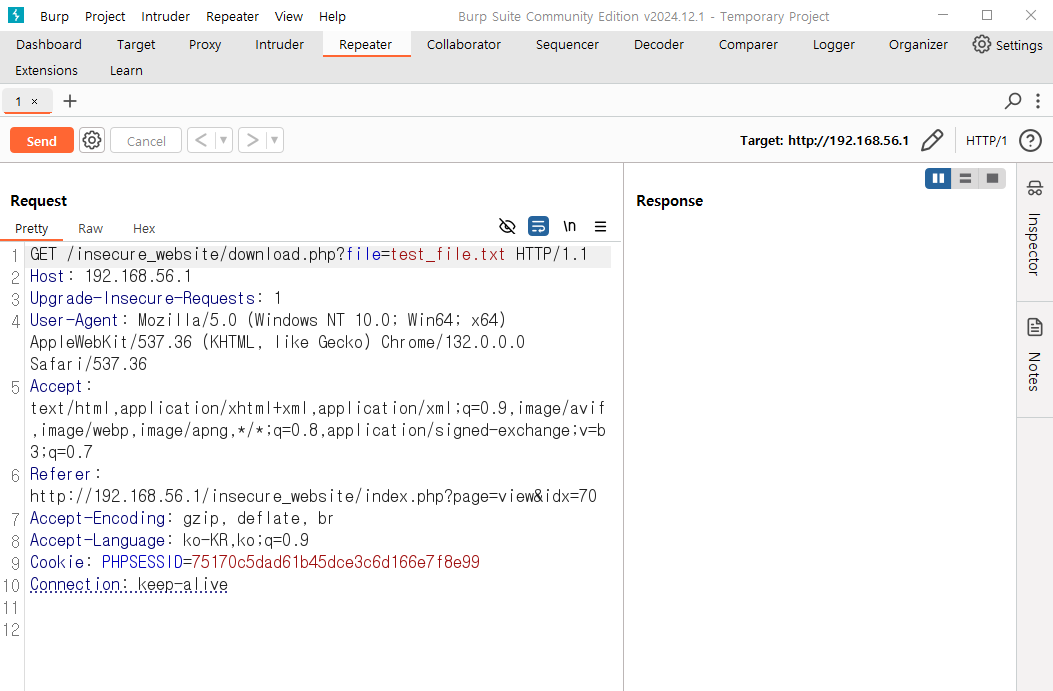Viewport: 1053px width, 691px height.
Task: Toggle showing non-printable \n characters
Action: [569, 226]
